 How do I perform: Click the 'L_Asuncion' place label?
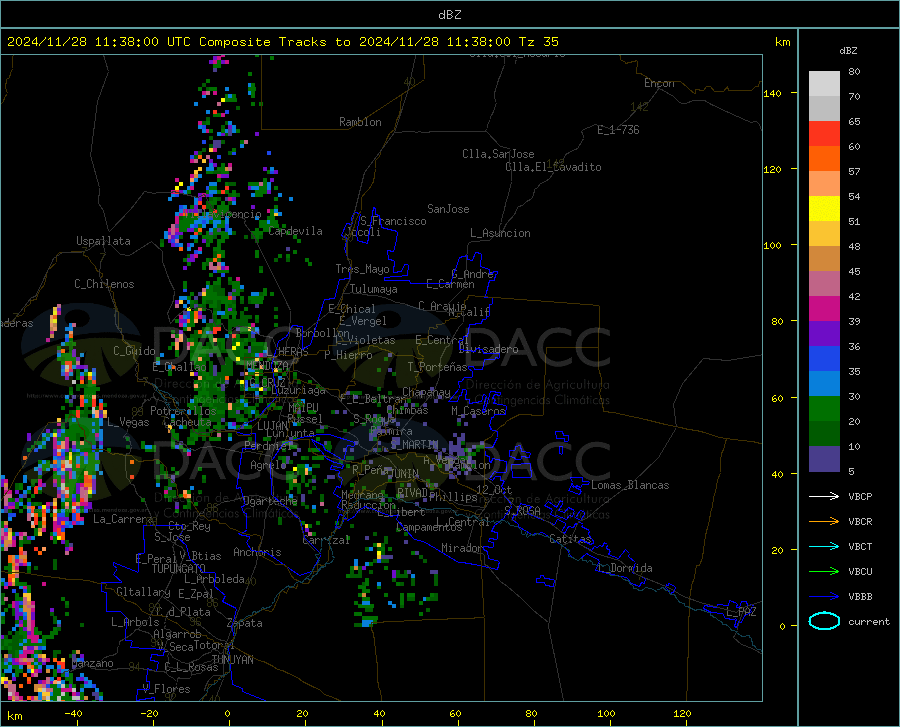point(500,233)
